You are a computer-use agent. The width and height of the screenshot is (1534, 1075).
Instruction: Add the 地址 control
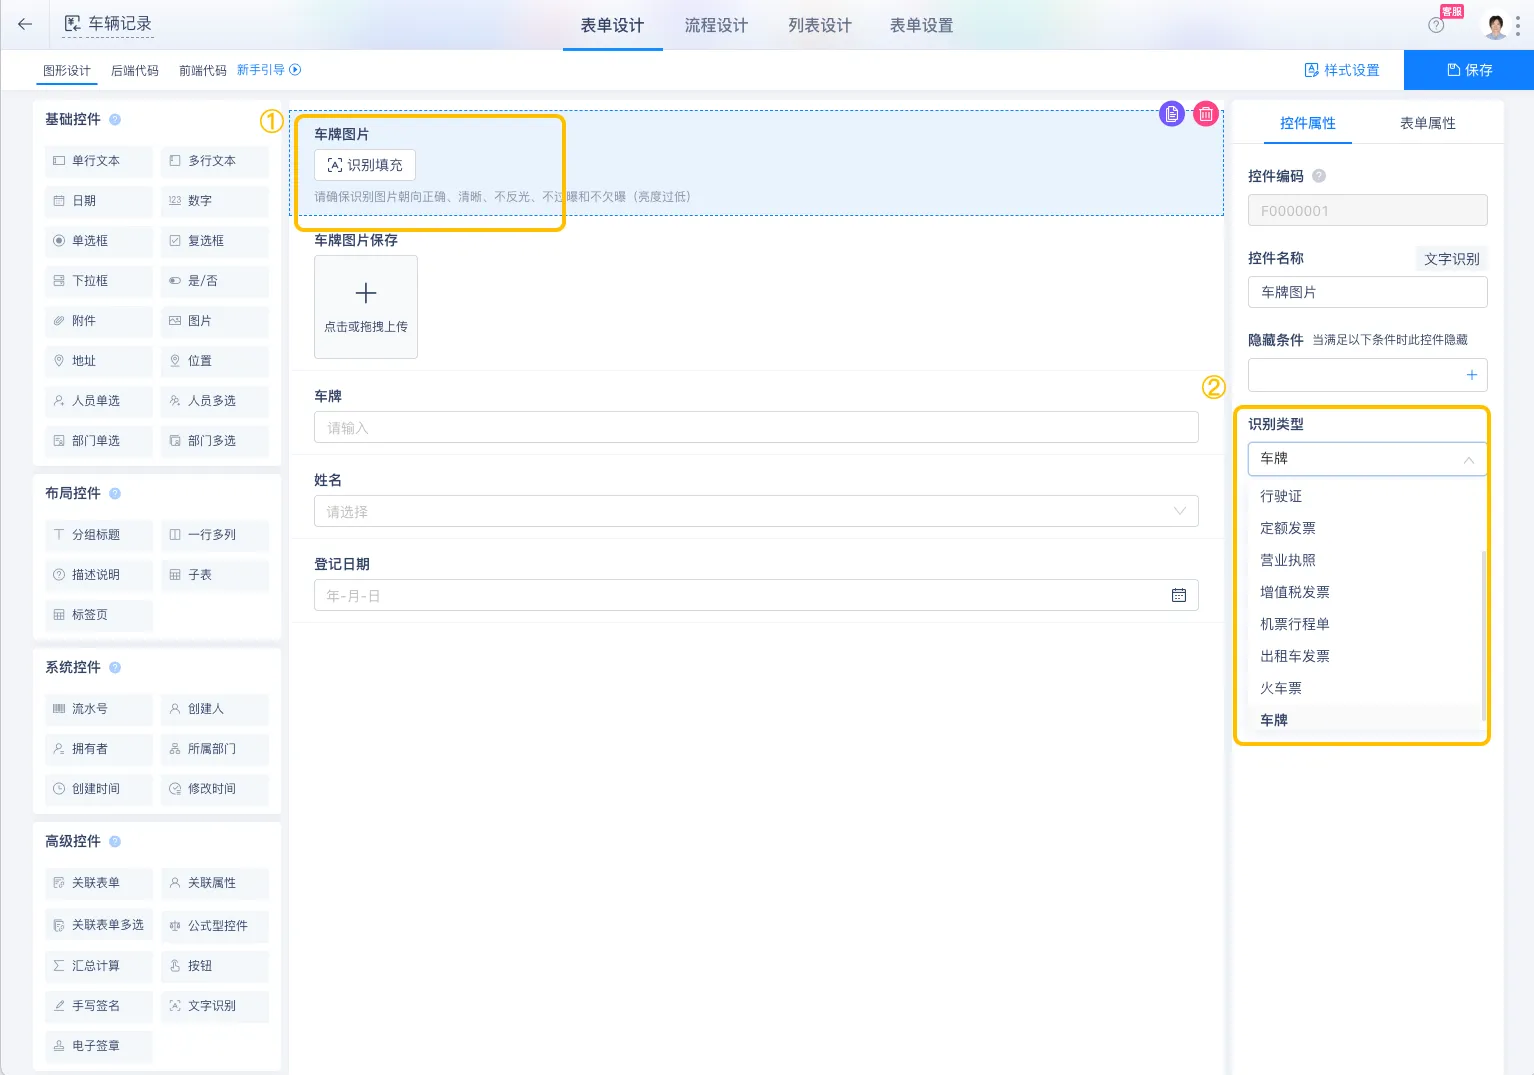[x=99, y=361]
